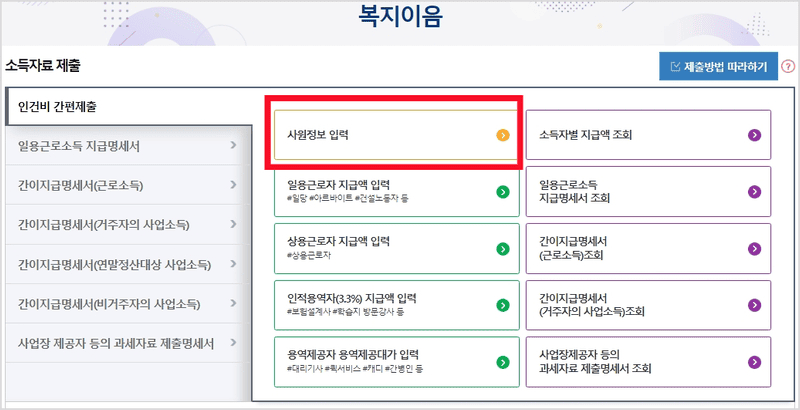Screen dimensions: 800x410
Task: Expand 간이지급명세서(비거주자의 사업소득) chevron
Action: pos(233,303)
